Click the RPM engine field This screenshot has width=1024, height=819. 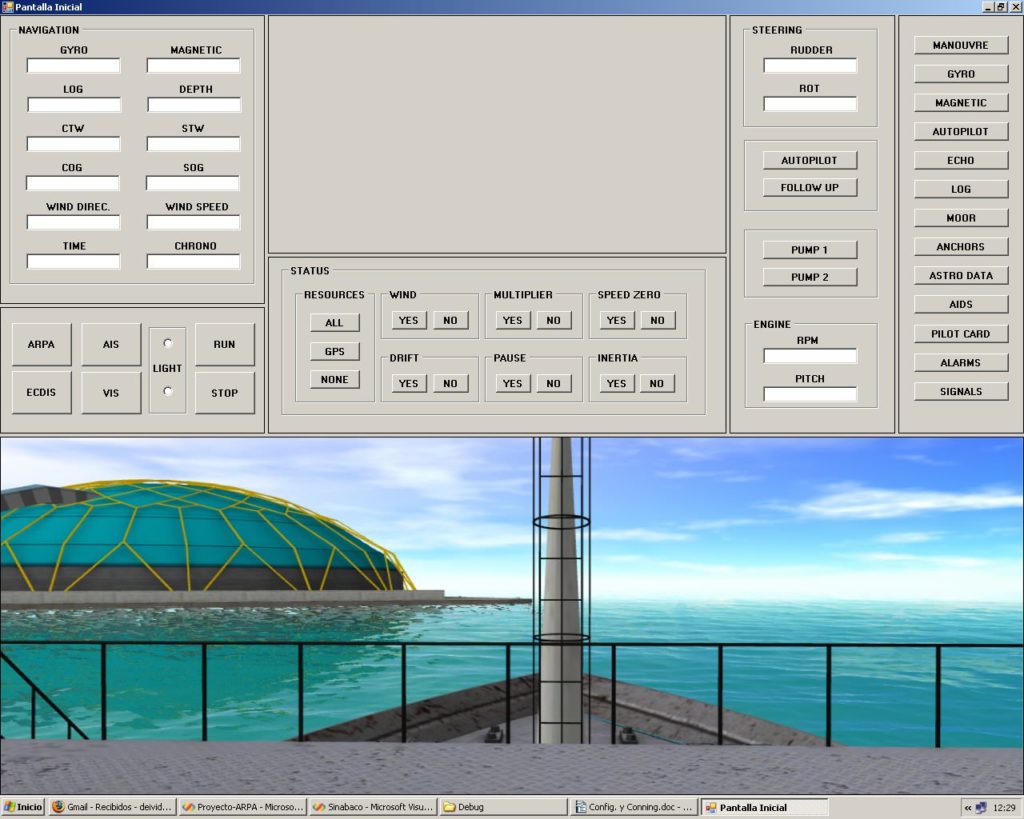click(809, 356)
